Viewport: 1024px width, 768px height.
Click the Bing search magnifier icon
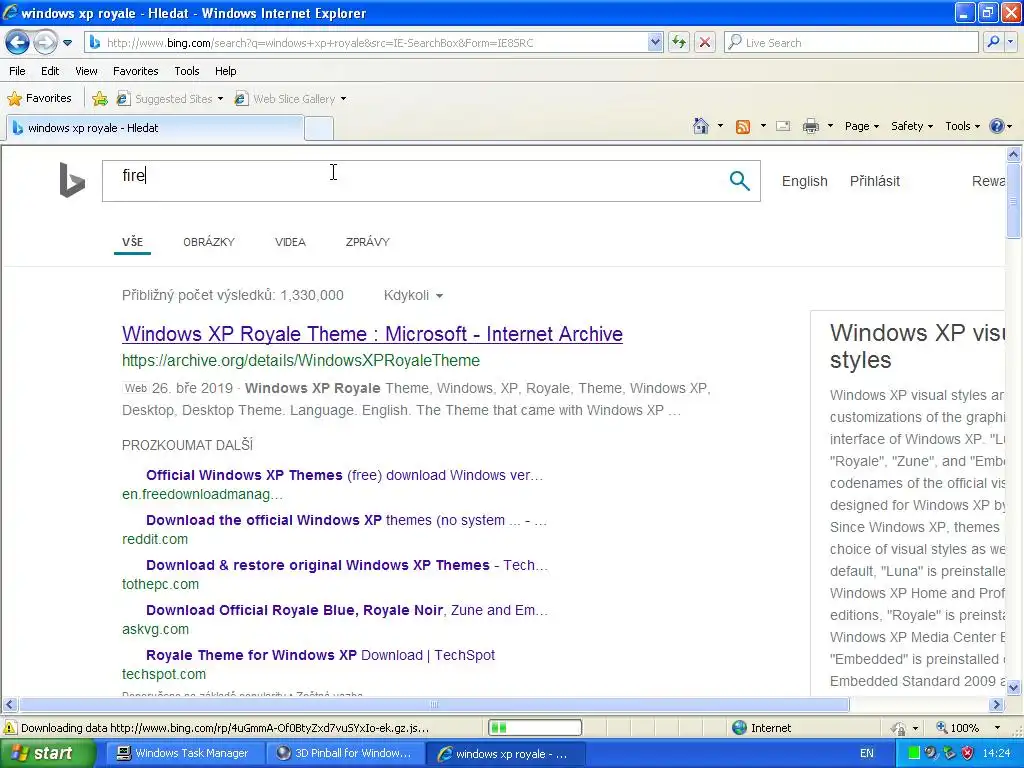point(739,181)
